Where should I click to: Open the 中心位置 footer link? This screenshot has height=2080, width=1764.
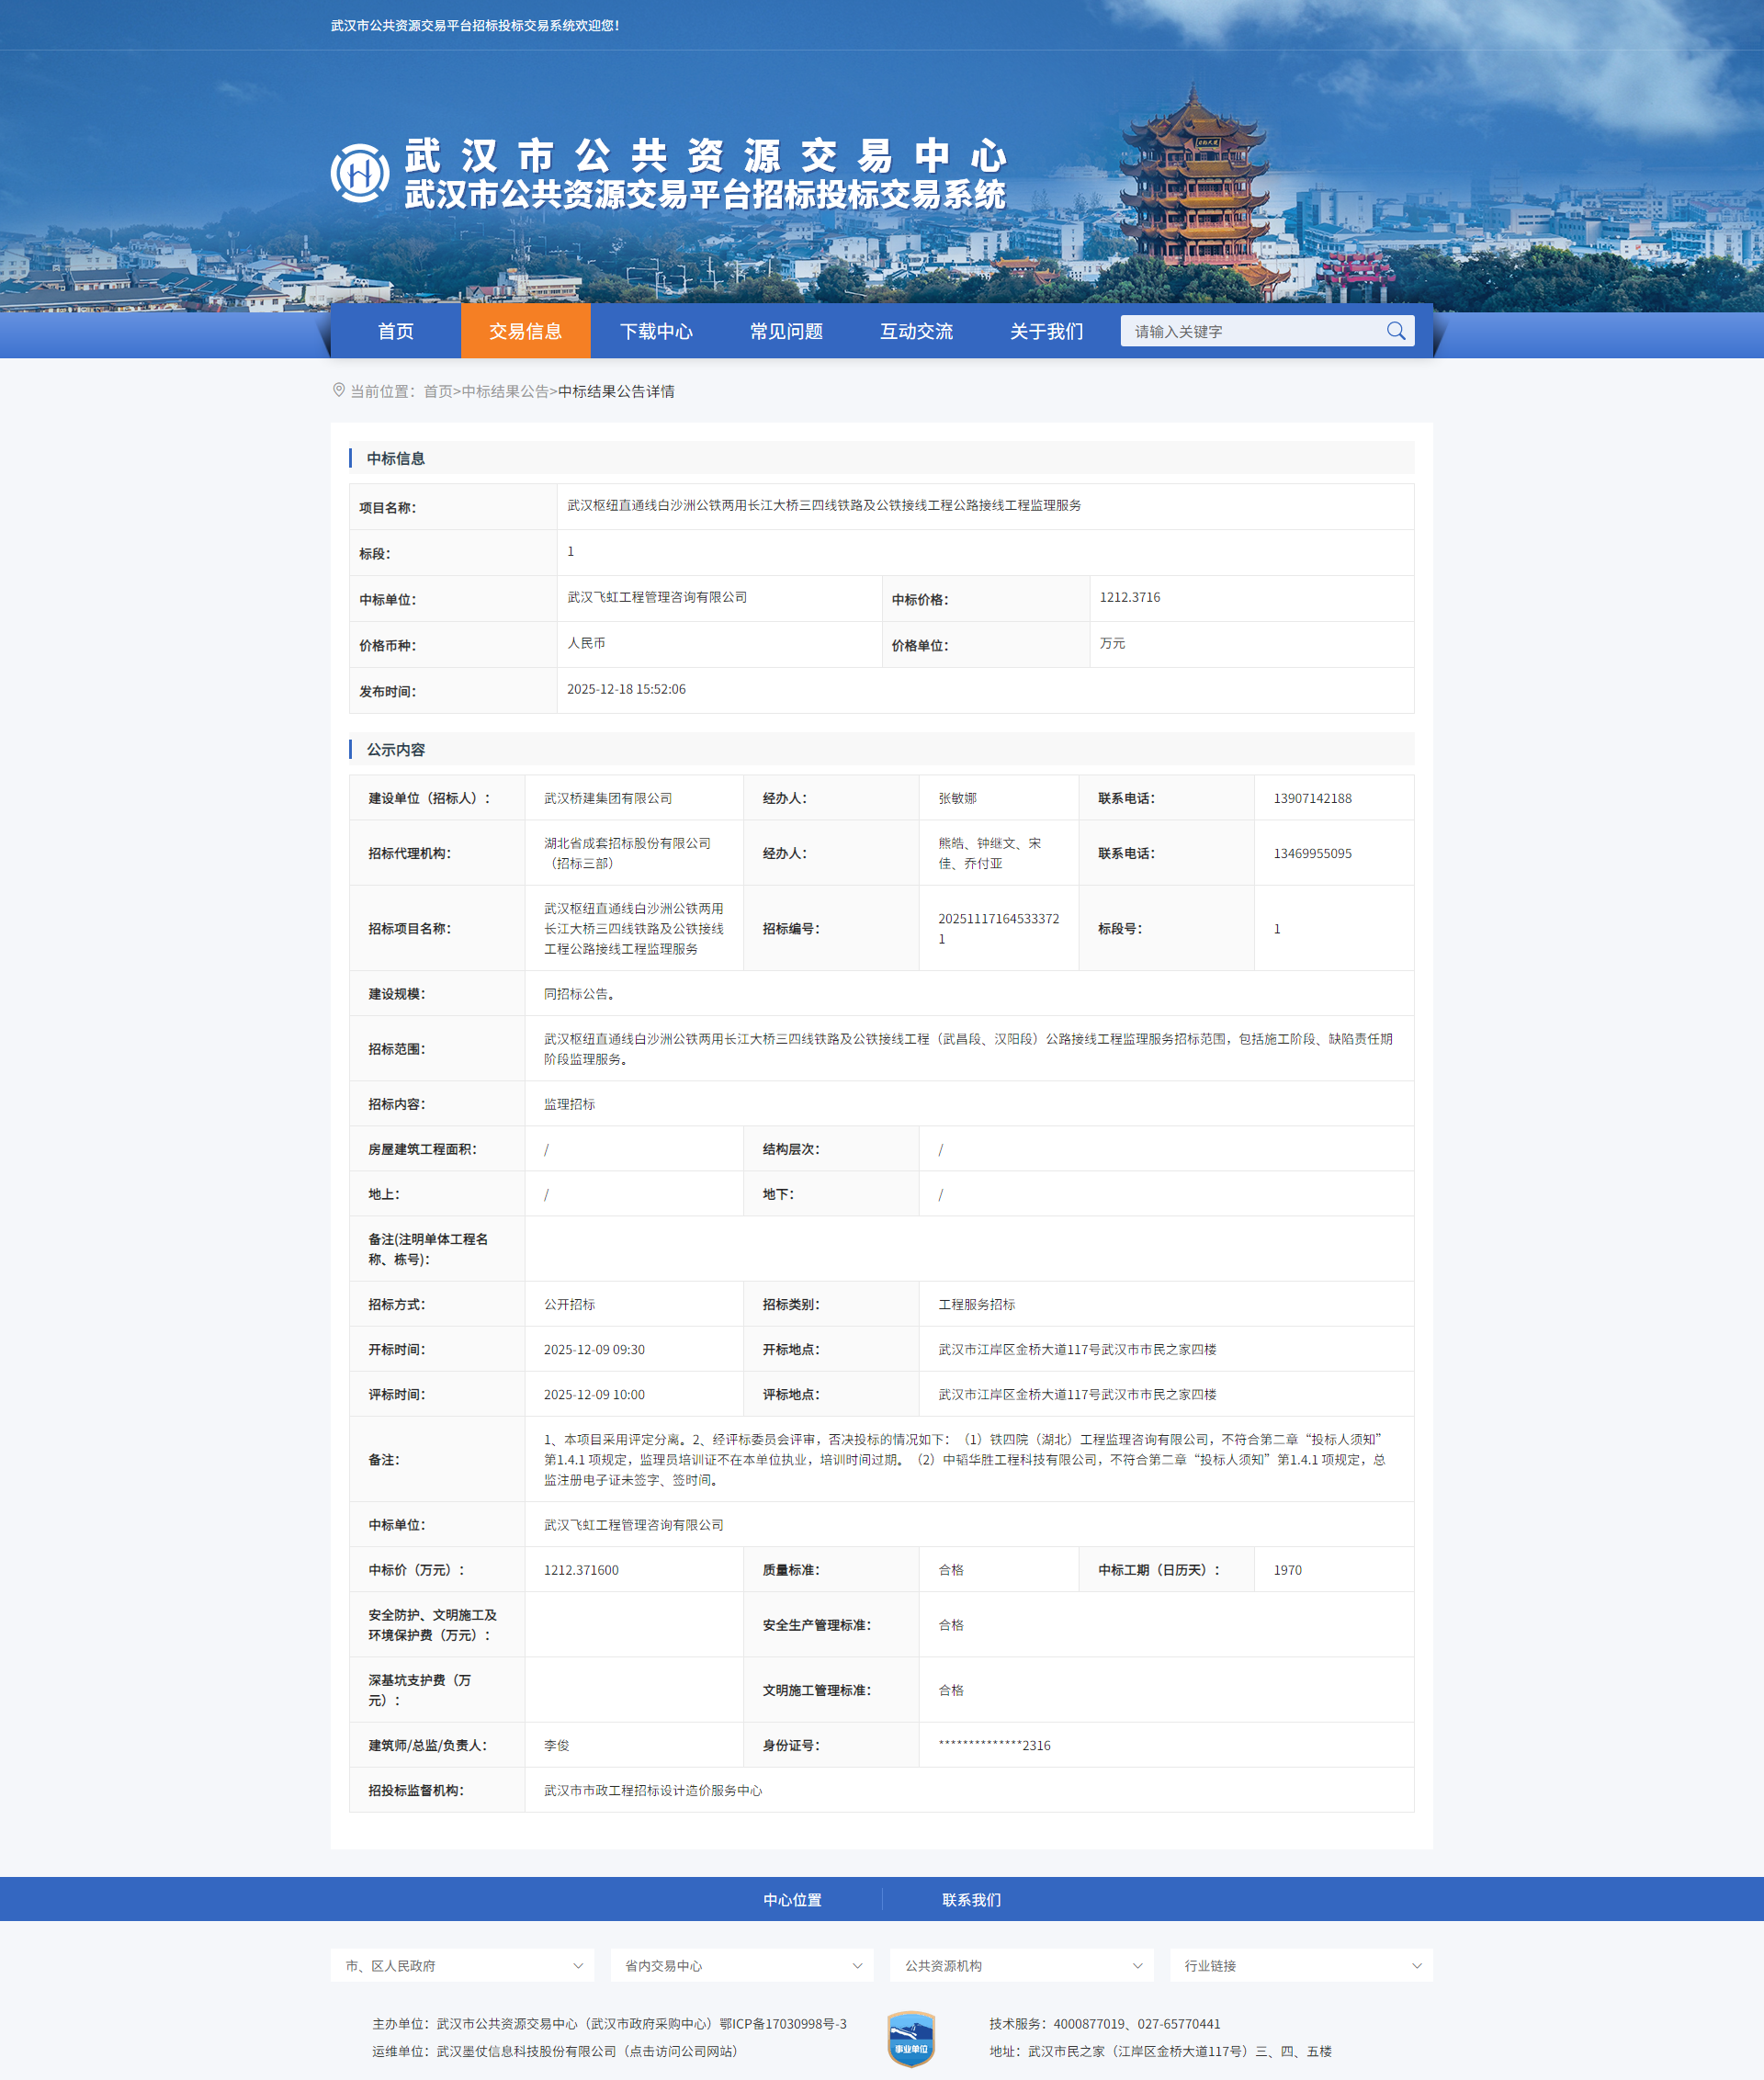(x=792, y=1899)
